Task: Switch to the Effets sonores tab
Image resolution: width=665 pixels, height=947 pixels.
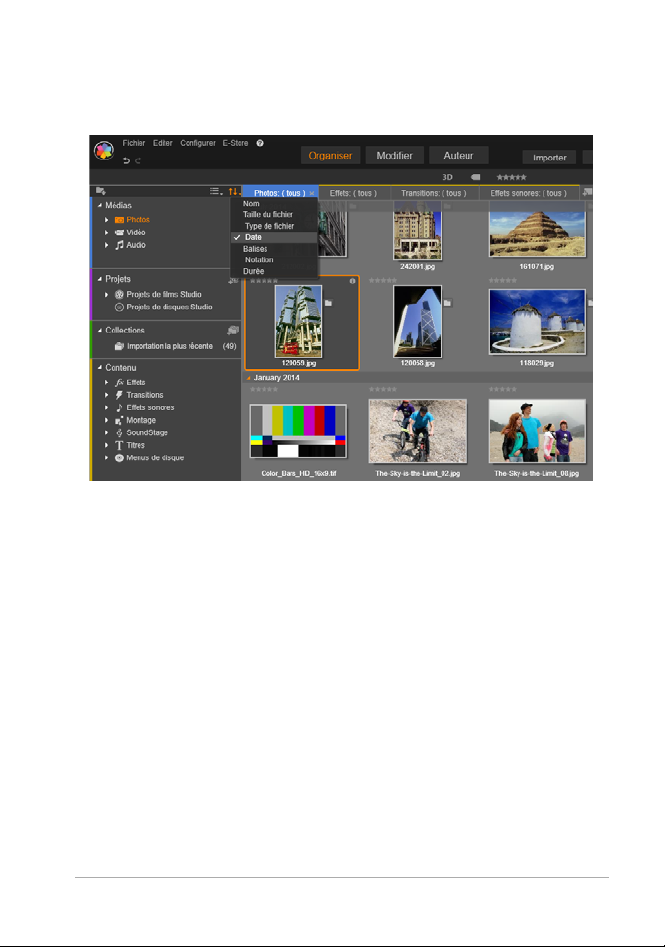Action: coord(528,192)
